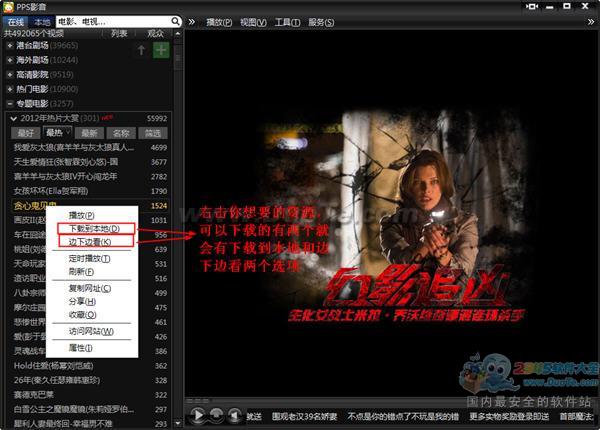Image resolution: width=600 pixels, height=430 pixels.
Task: Click the double-chevron at far right of menu bar
Action: point(591,22)
